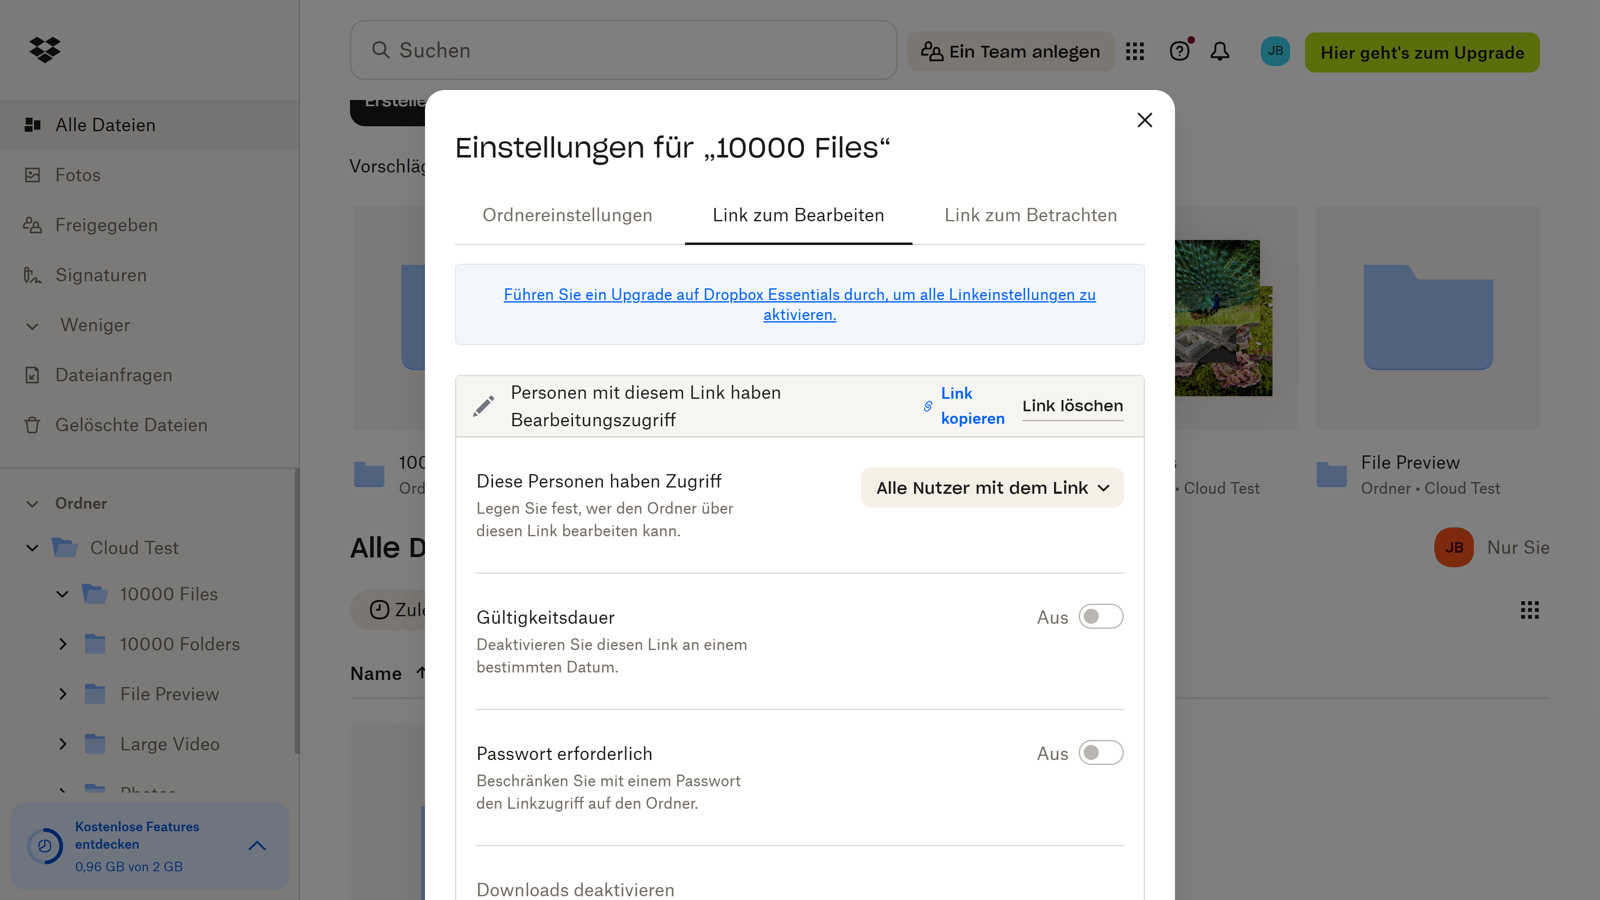Switch to grid view layout
Screen dimensions: 1600x900
tap(1529, 609)
